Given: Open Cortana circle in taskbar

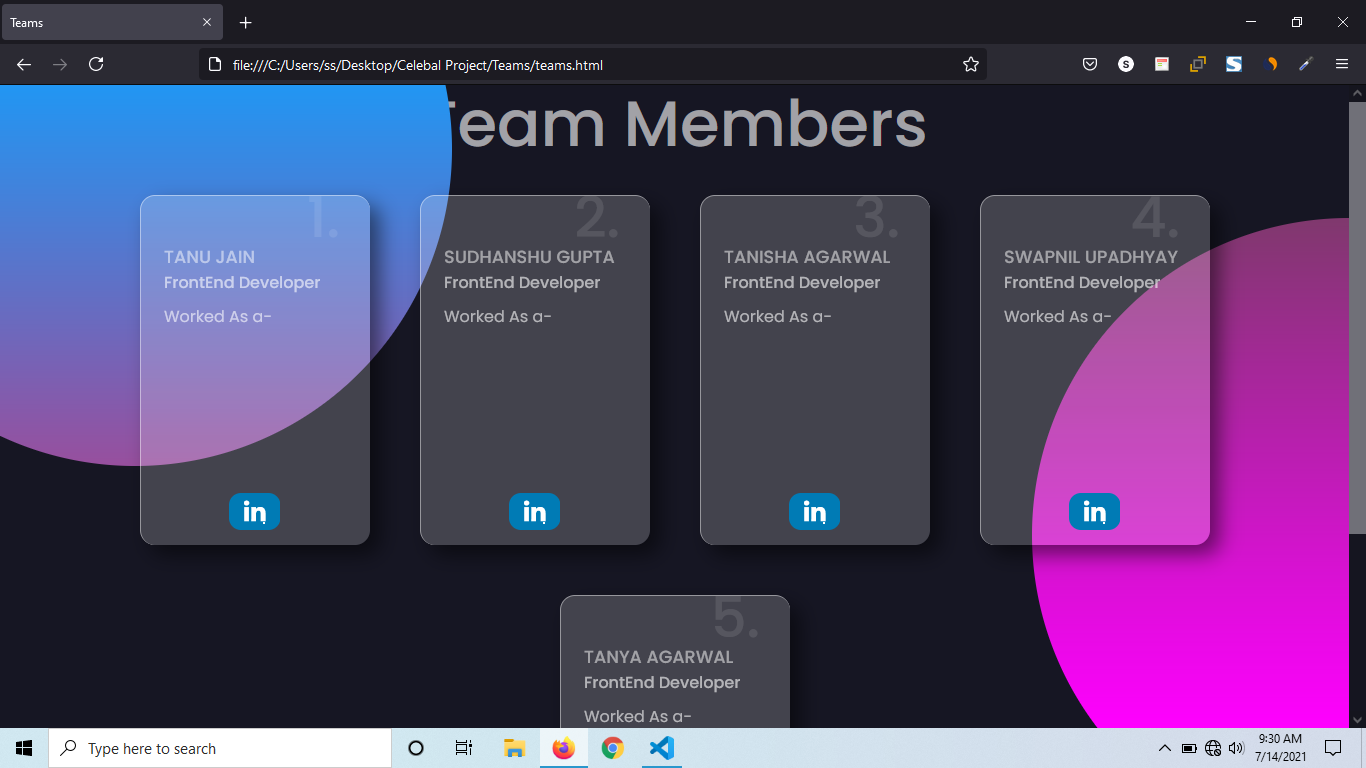Looking at the screenshot, I should pyautogui.click(x=416, y=748).
